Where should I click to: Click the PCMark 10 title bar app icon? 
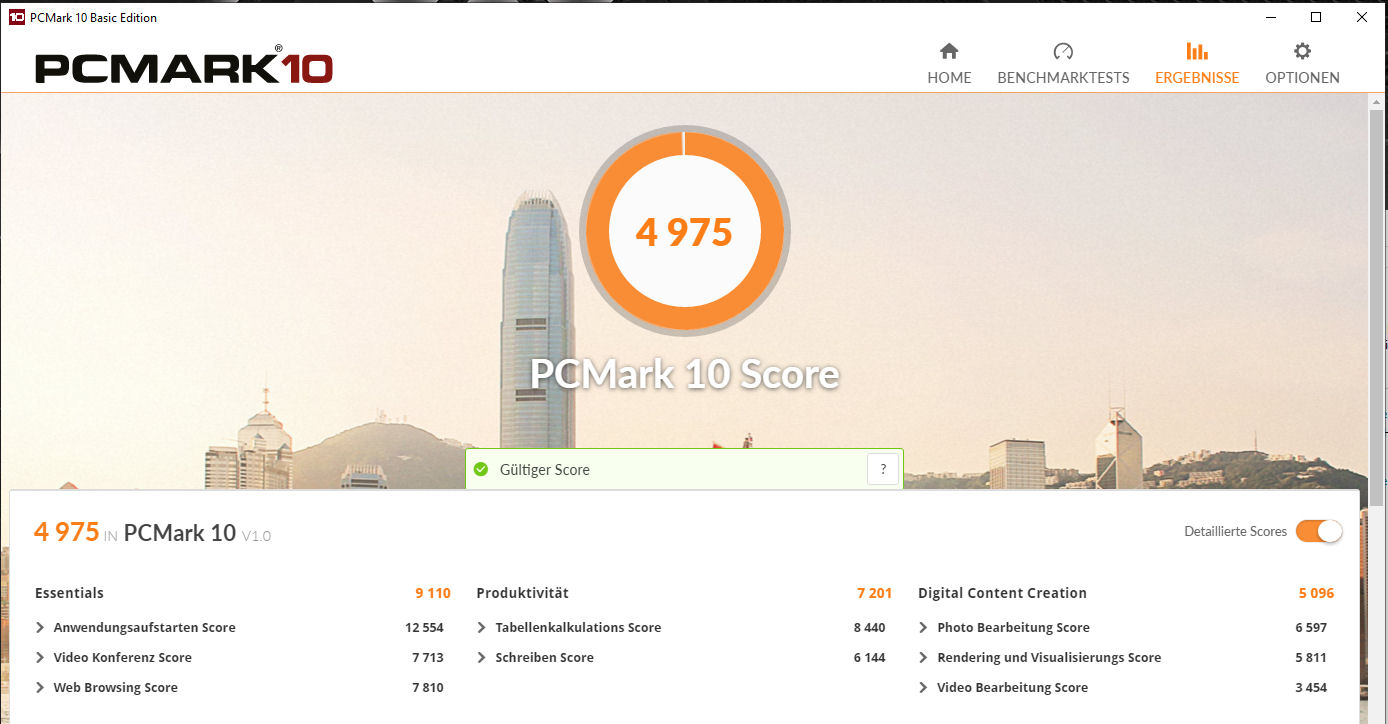click(16, 17)
